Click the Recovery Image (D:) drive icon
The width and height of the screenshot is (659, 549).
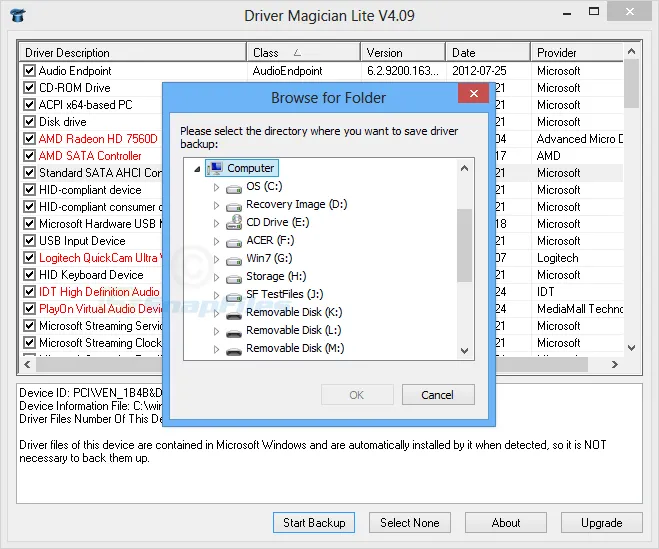point(234,207)
